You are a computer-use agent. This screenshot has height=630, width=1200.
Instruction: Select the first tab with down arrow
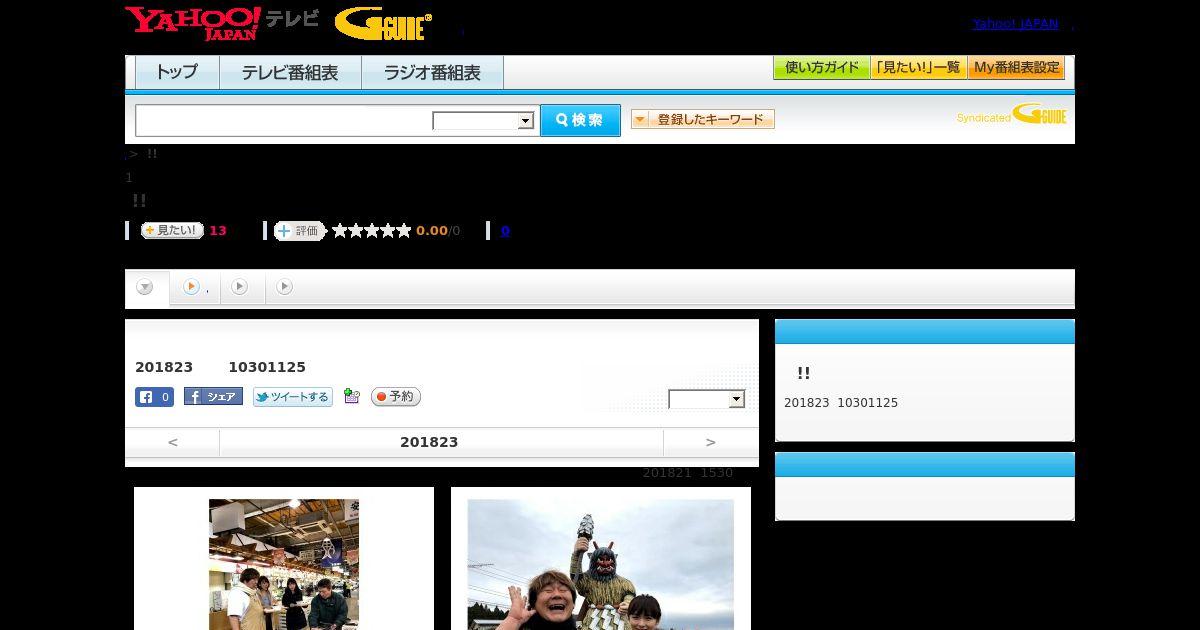146,288
